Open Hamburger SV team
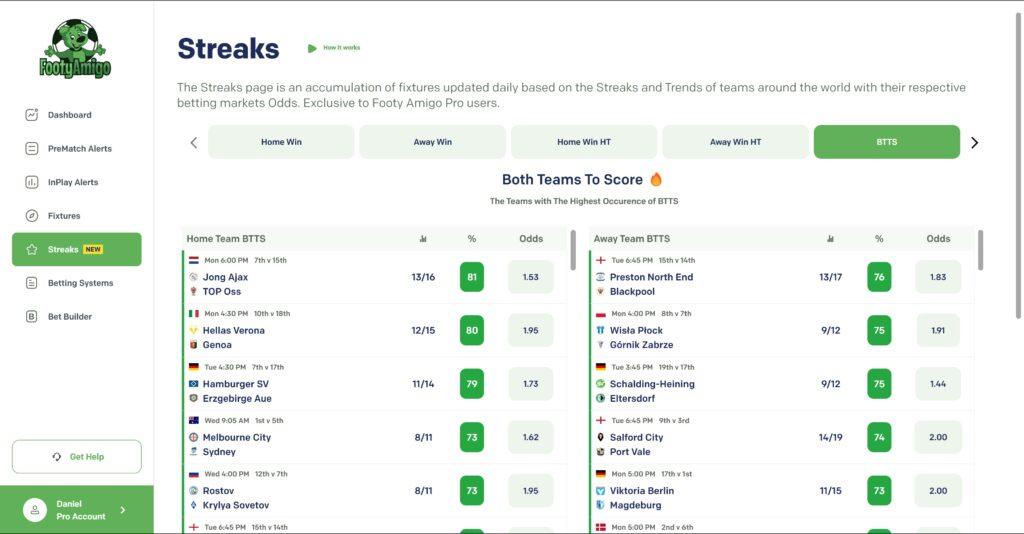The image size is (1024, 534). (x=236, y=384)
